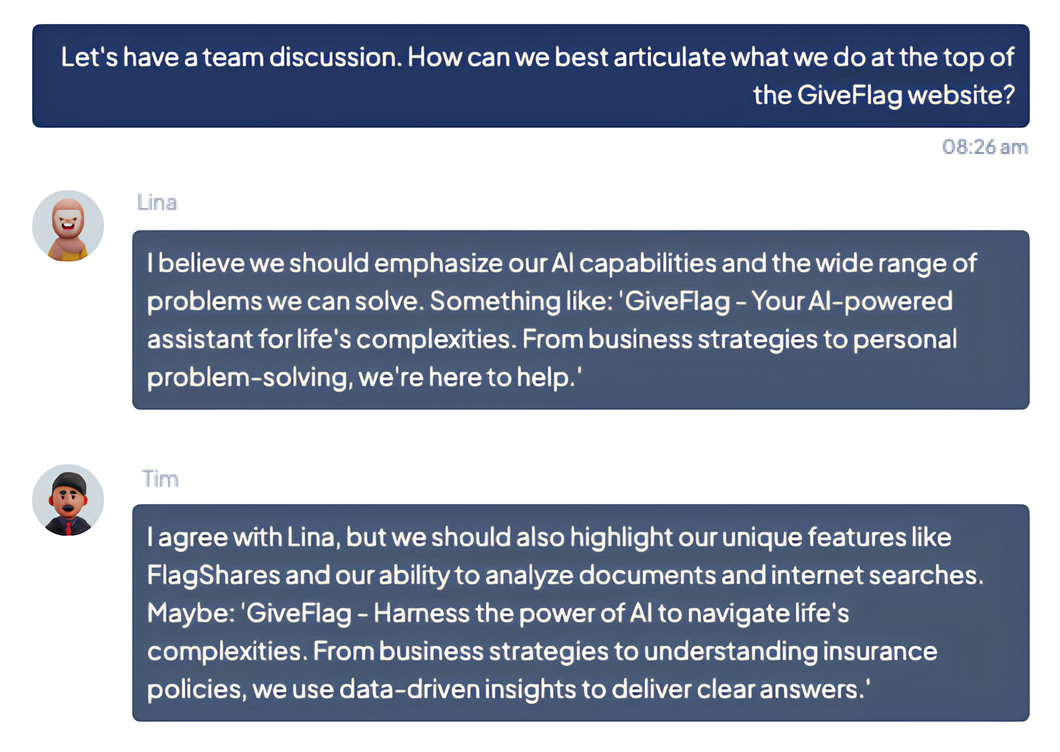Click the word 'insurance' in Tim's message
This screenshot has width=1060, height=752.
coord(880,651)
